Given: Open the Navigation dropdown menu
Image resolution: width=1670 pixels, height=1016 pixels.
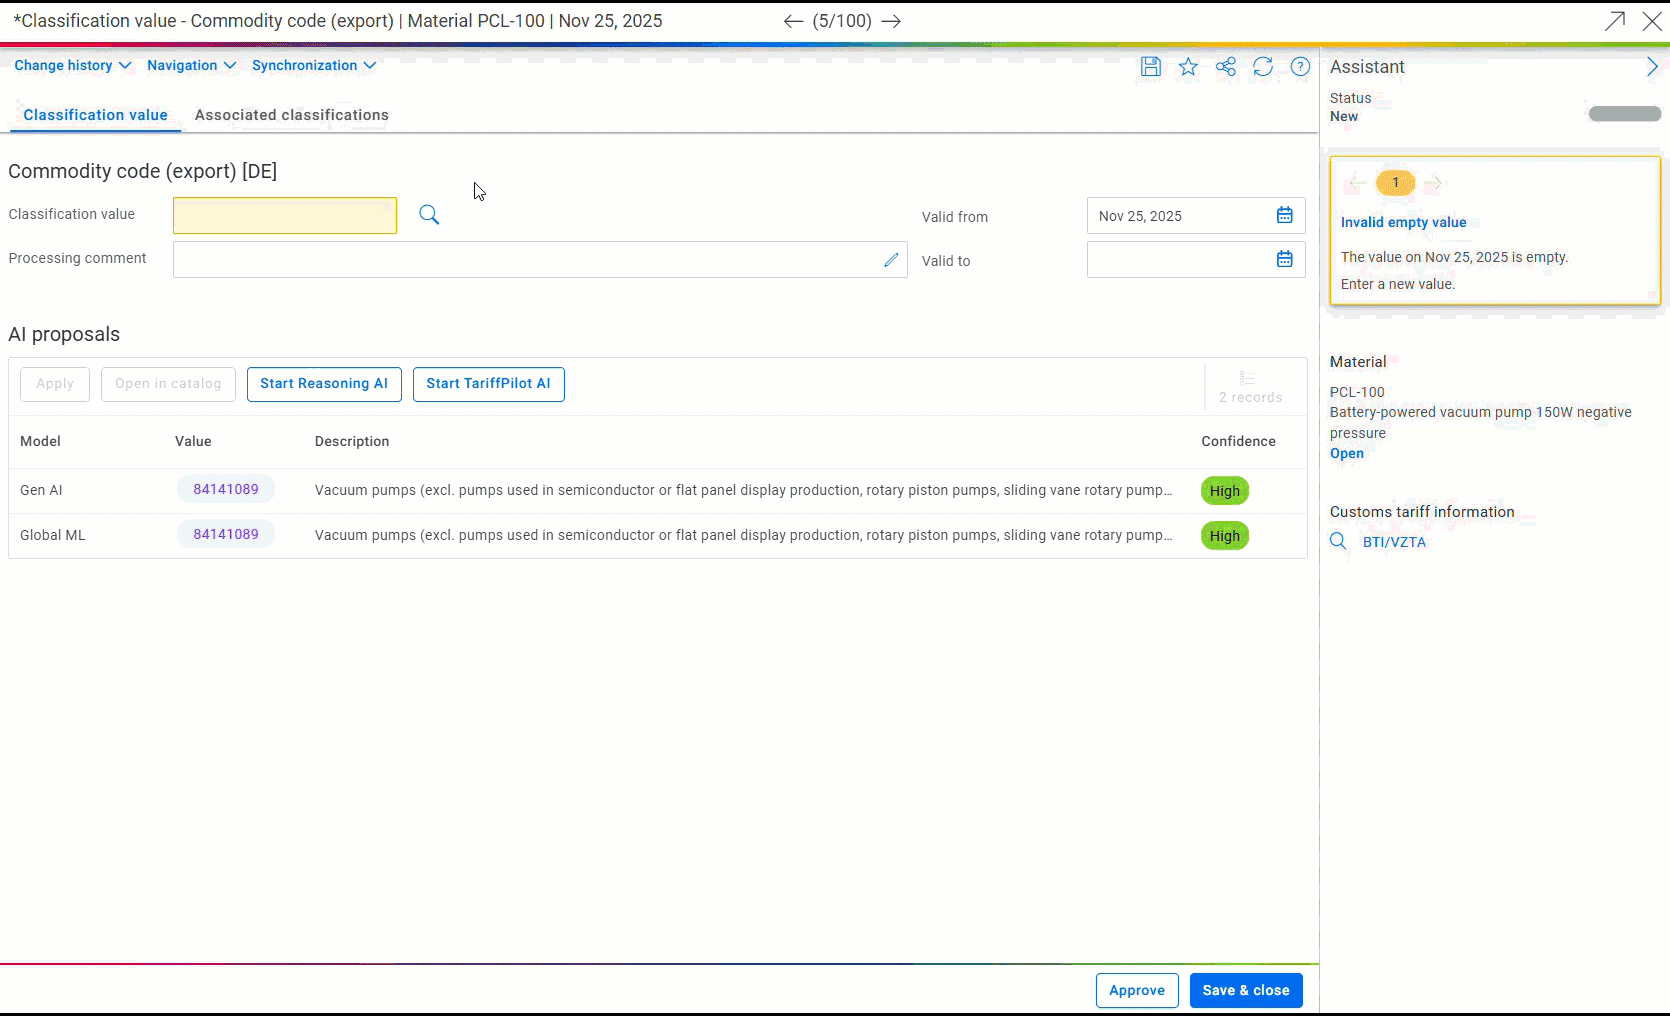Looking at the screenshot, I should [x=191, y=66].
